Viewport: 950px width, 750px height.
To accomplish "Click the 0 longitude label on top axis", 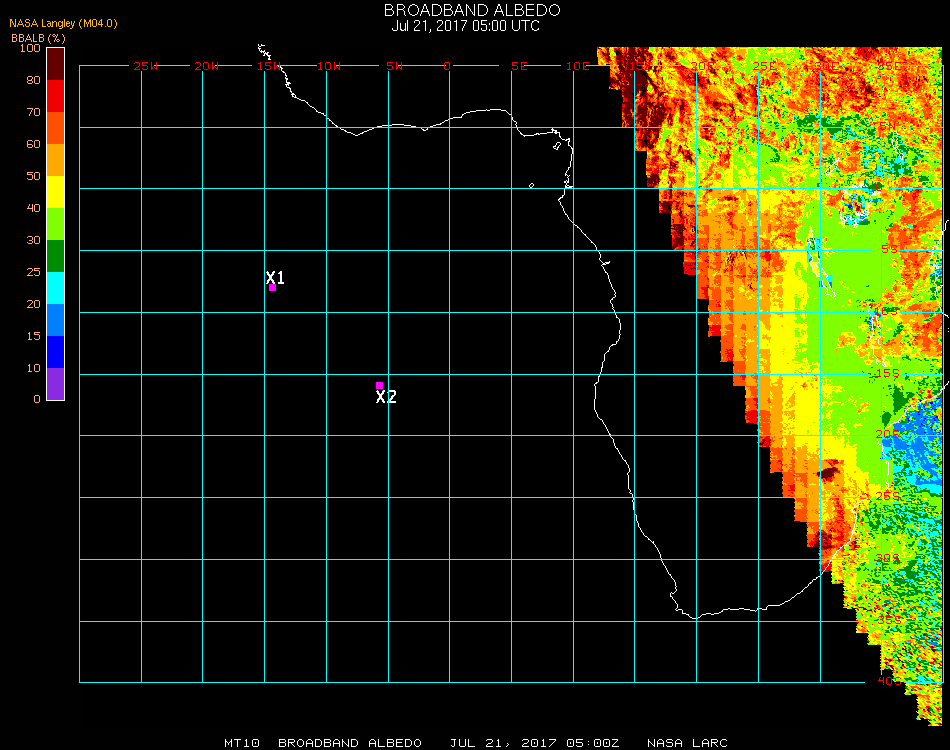I will pos(447,66).
